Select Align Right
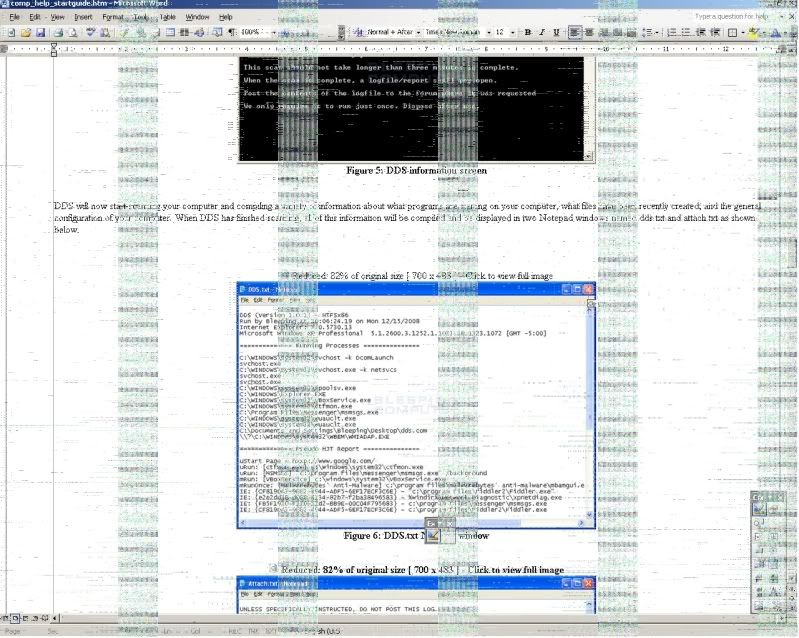799x638 pixels. pyautogui.click(x=604, y=33)
